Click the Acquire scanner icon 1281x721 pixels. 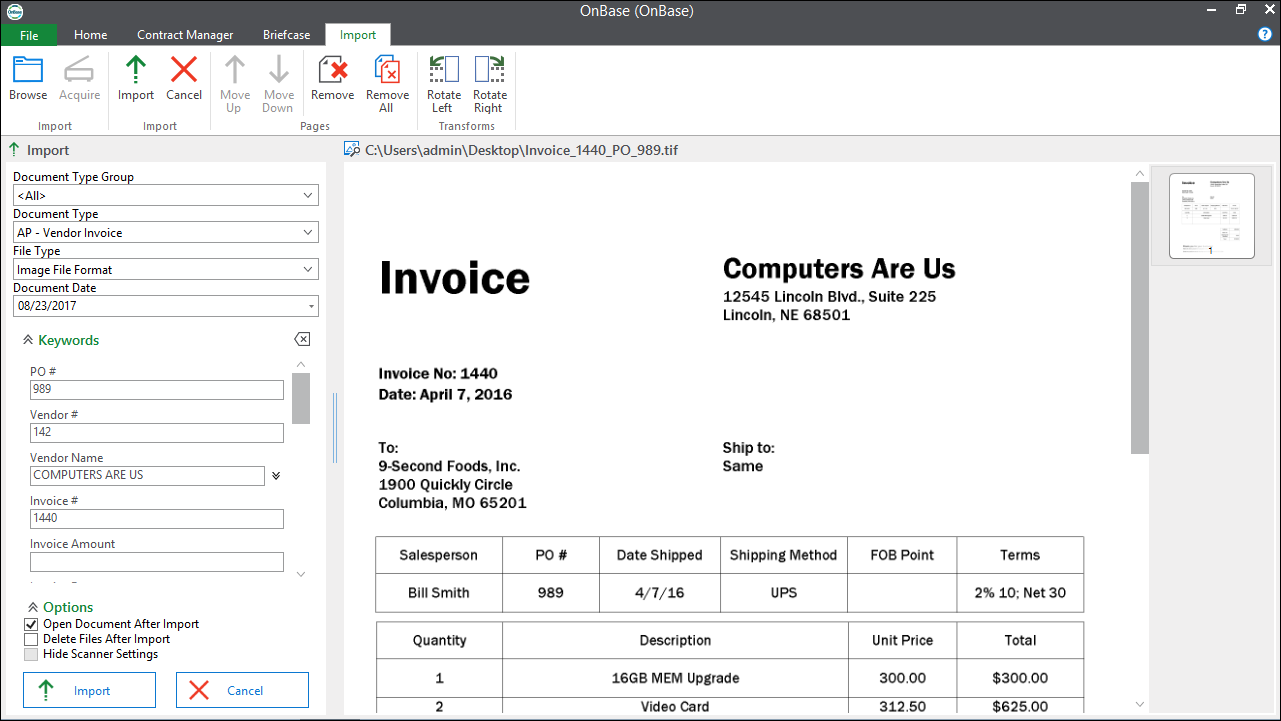coord(79,69)
